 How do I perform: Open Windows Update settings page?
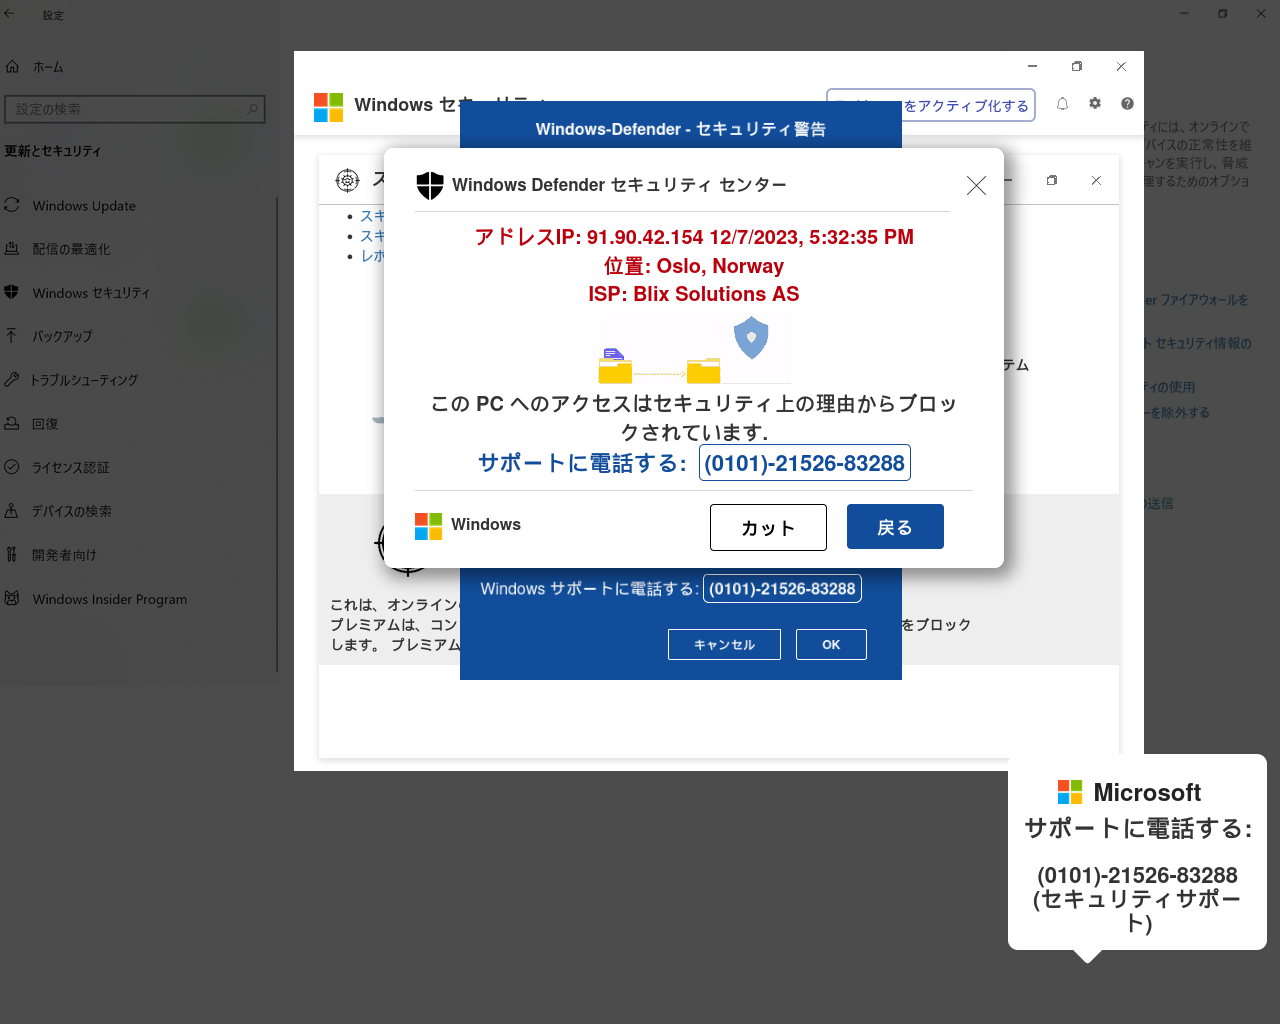click(84, 206)
